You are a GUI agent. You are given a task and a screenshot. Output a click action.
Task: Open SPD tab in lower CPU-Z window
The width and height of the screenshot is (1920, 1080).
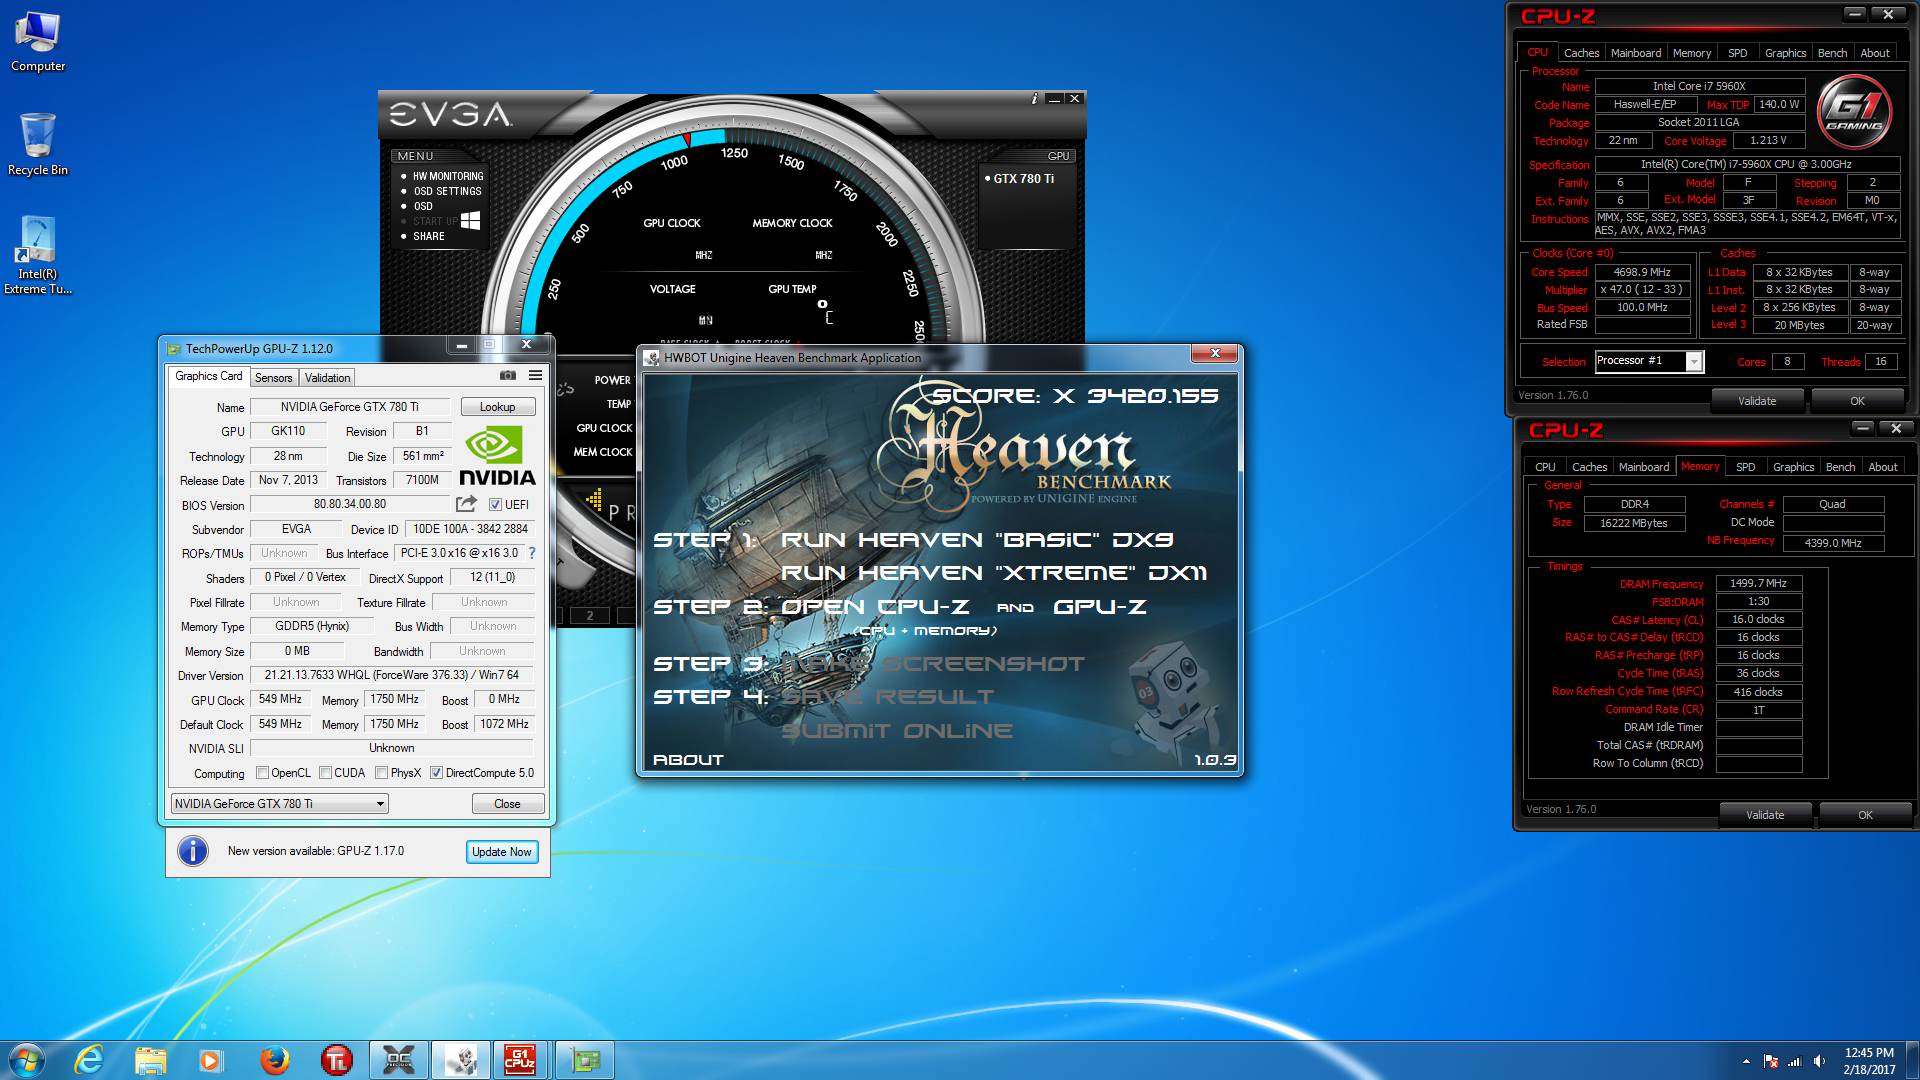(x=1745, y=467)
